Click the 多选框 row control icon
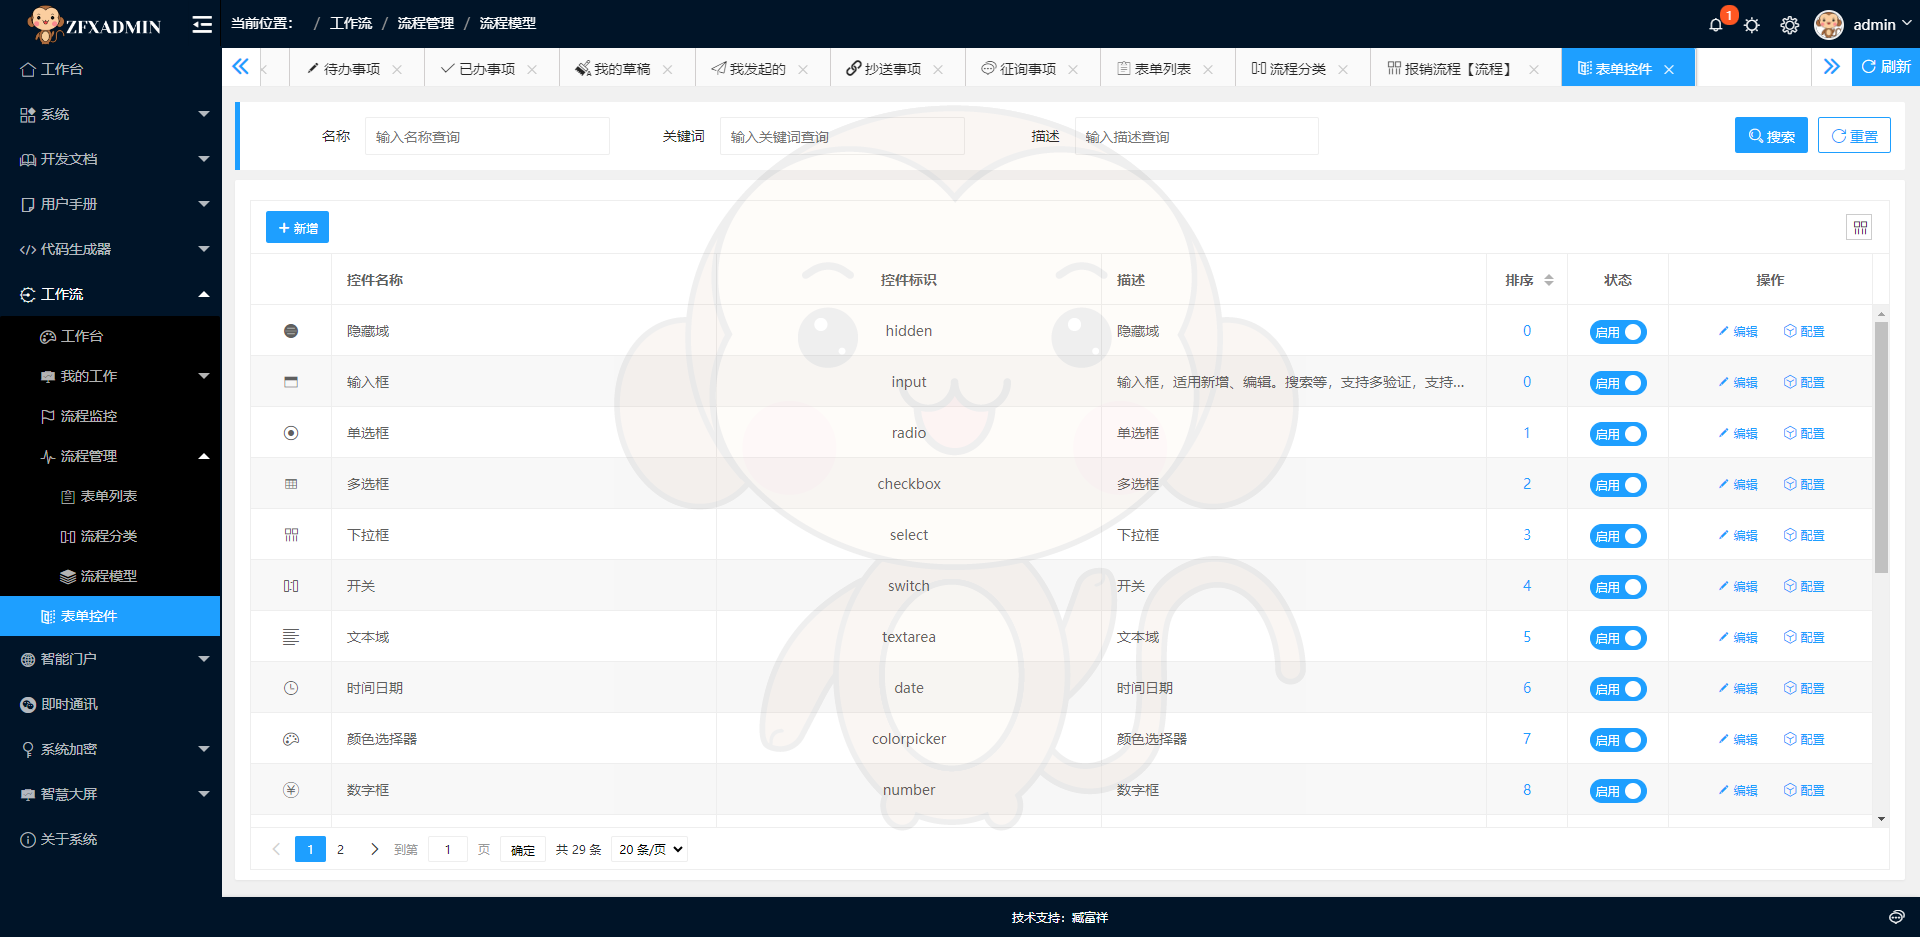The height and width of the screenshot is (937, 1920). [x=291, y=484]
